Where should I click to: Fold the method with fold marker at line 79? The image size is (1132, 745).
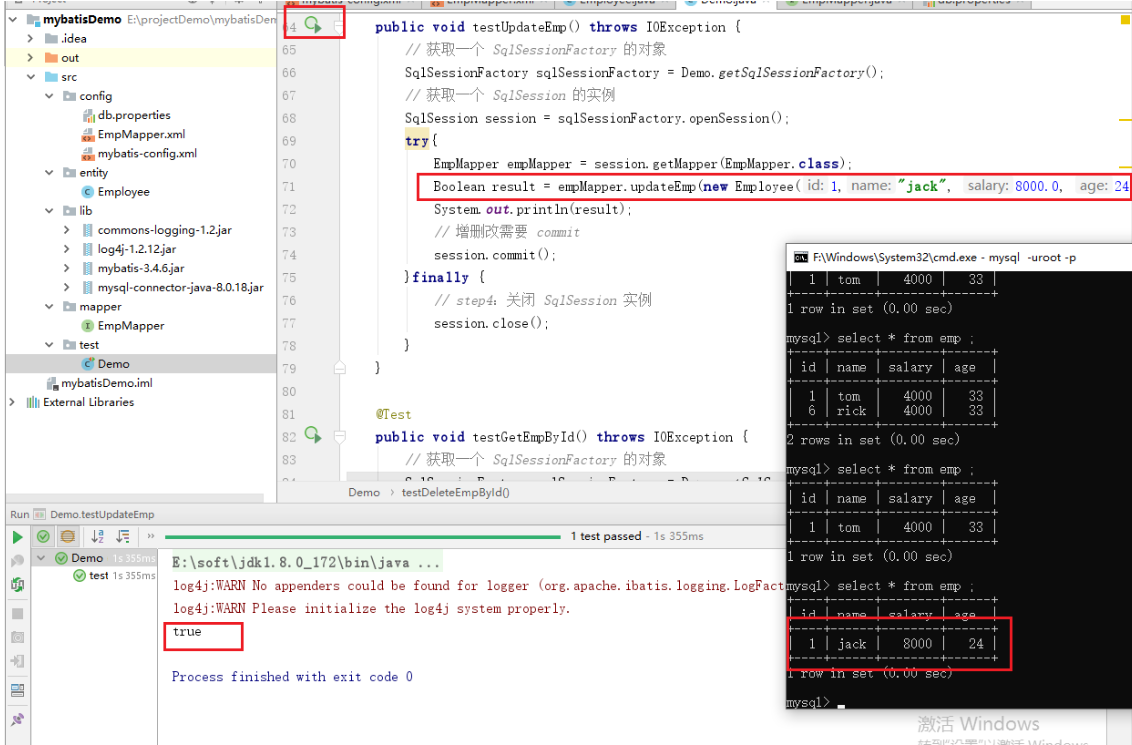(x=339, y=368)
